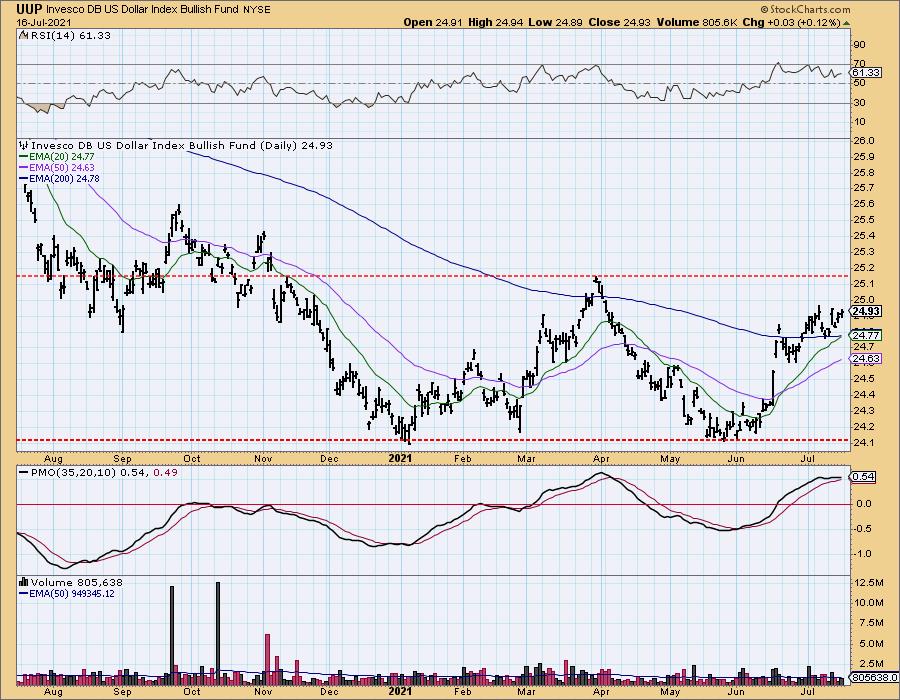Screen dimensions: 900x700
Task: Click the volume EMA(50) 949345.12 legend
Action: coord(67,594)
